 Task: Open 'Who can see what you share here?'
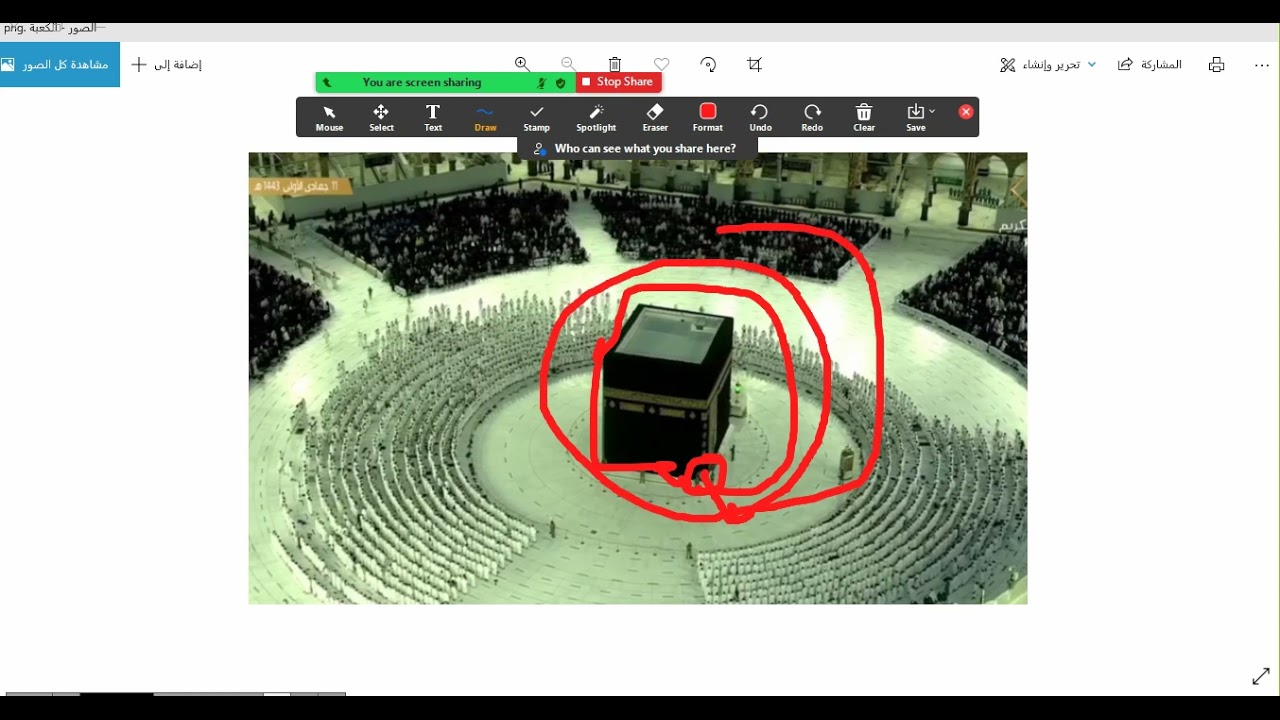[x=637, y=148]
